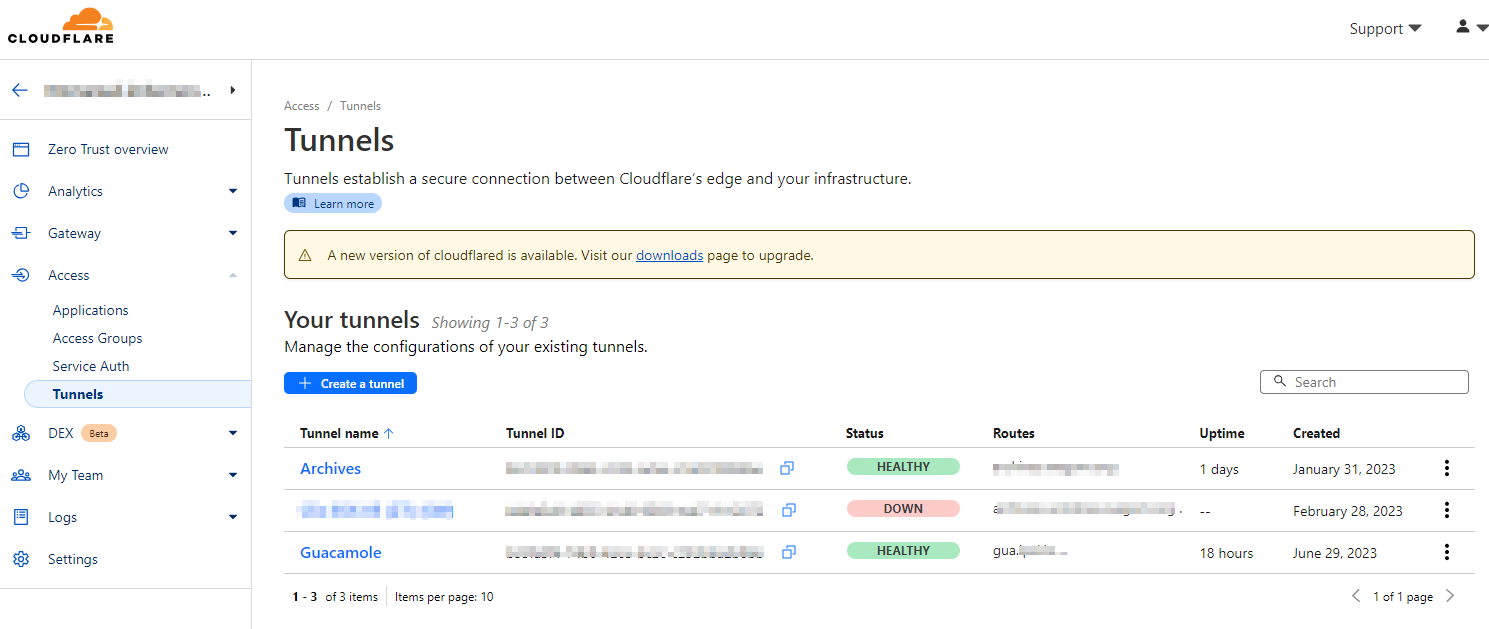Open the Support dropdown menu
The image size is (1489, 629).
1385,29
